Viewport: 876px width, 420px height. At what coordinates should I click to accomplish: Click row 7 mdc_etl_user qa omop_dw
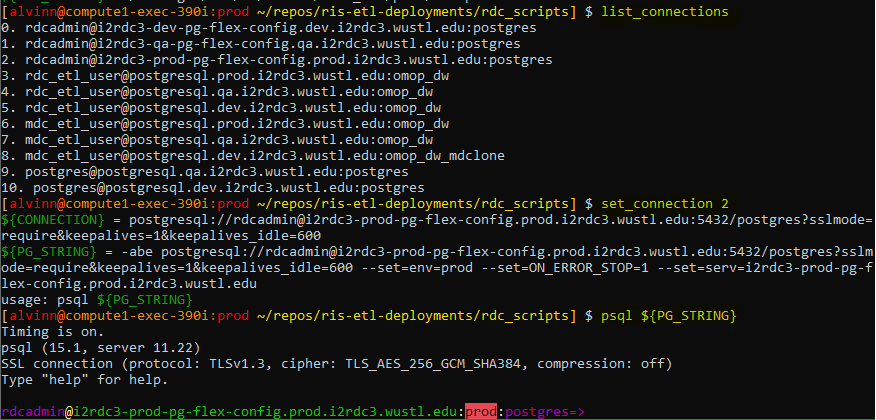point(217,140)
